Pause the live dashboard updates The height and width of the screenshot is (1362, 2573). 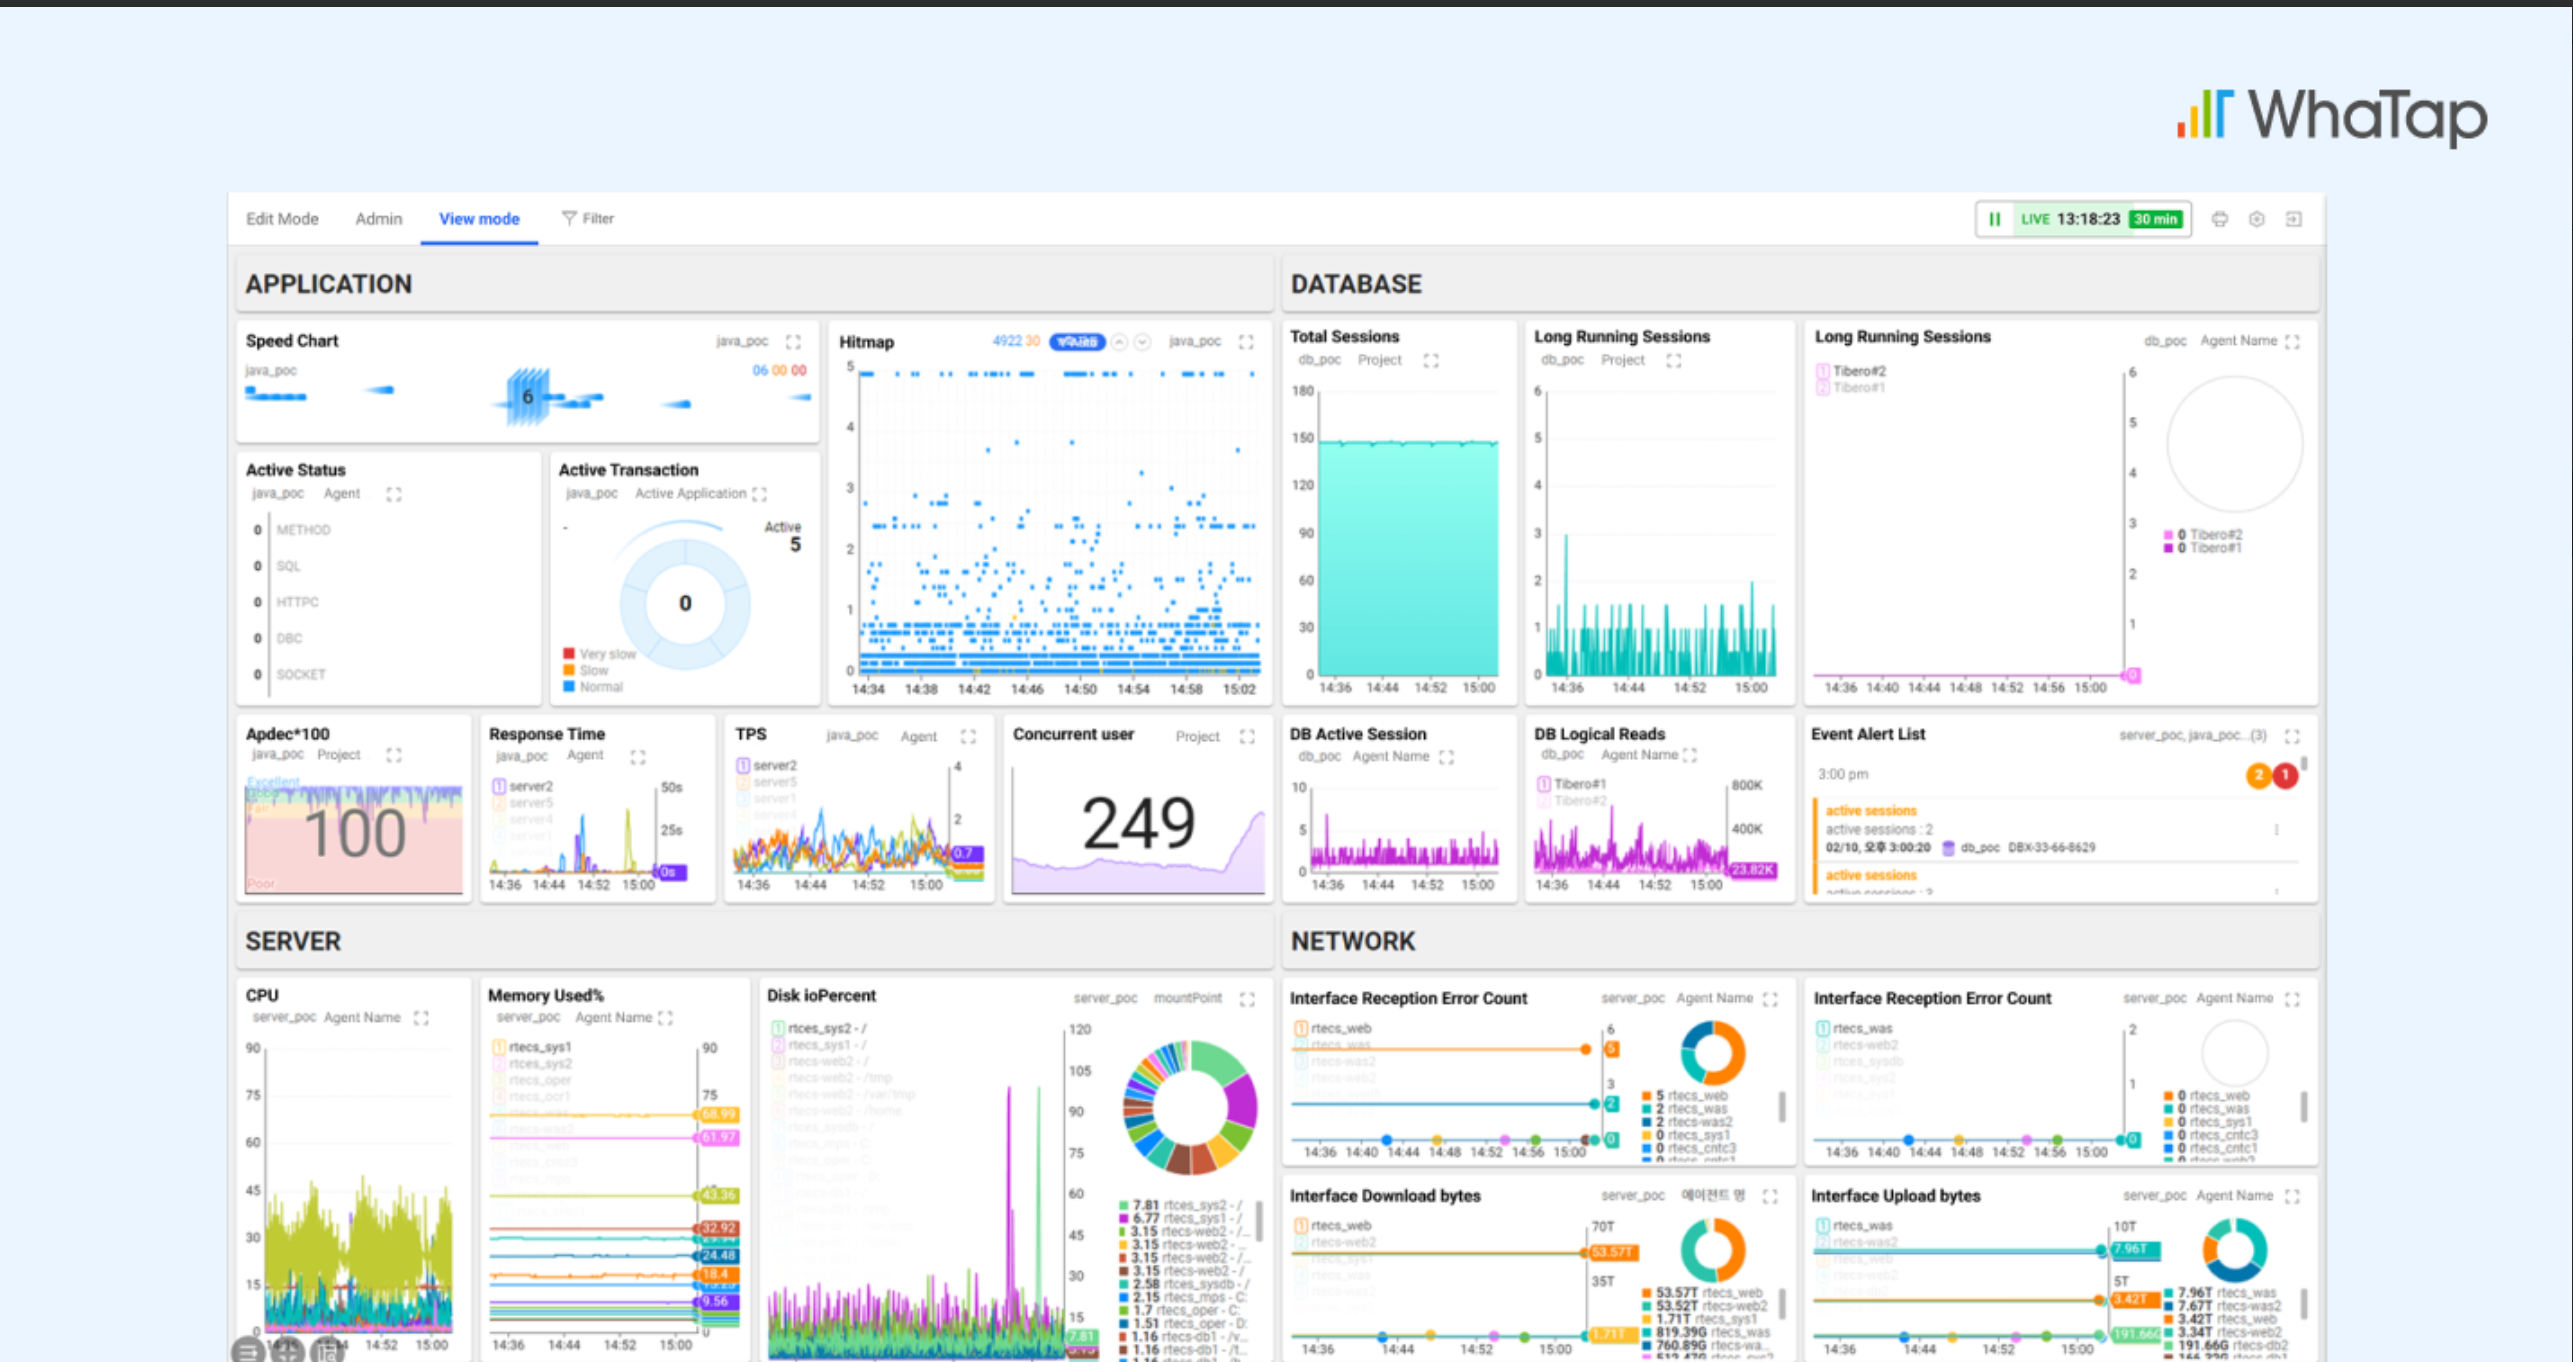tap(1994, 219)
